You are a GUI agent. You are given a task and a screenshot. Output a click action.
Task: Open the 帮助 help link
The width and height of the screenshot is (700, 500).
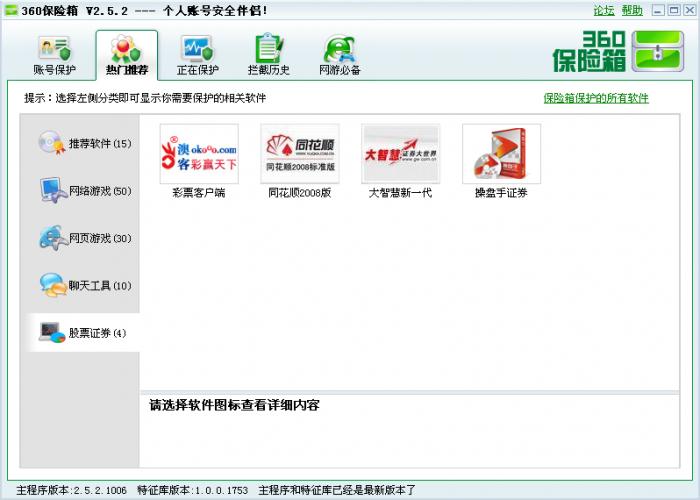632,10
